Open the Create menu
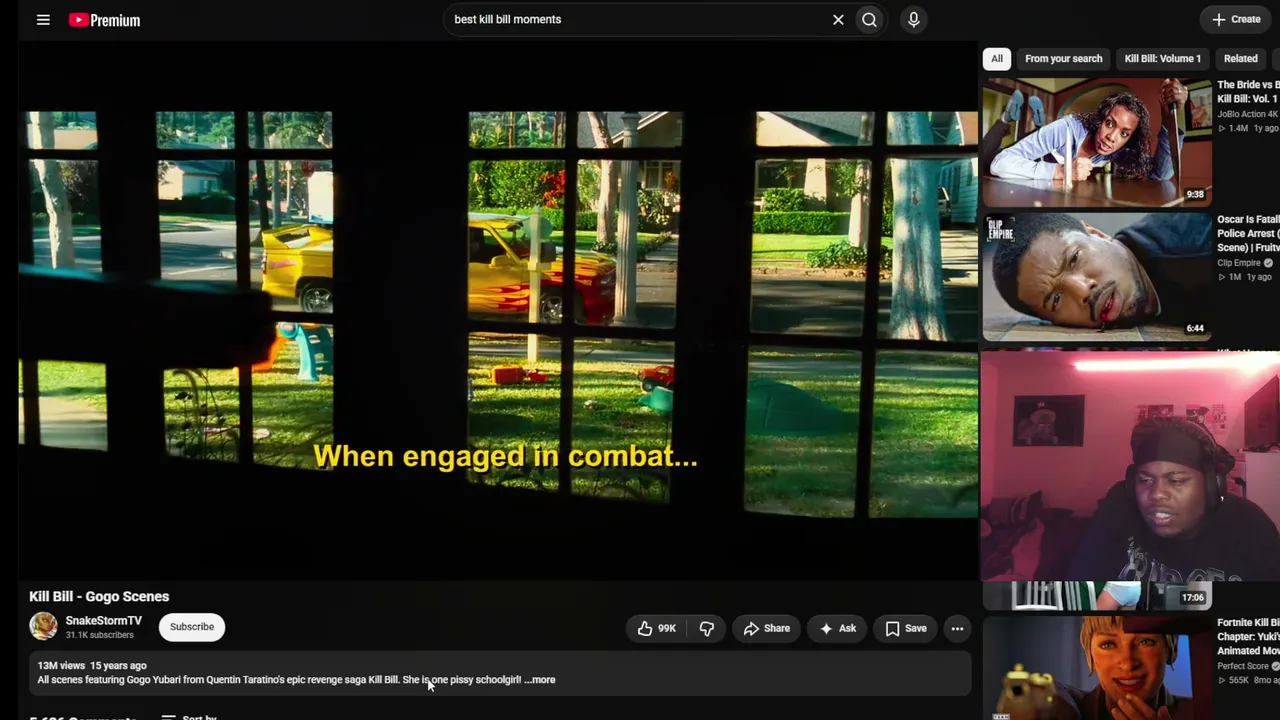Image resolution: width=1280 pixels, height=720 pixels. pyautogui.click(x=1236, y=19)
